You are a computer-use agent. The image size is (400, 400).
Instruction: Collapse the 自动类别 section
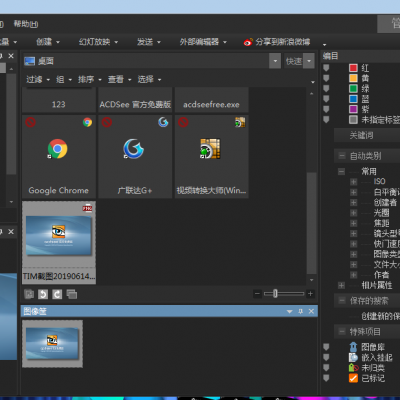coord(342,156)
